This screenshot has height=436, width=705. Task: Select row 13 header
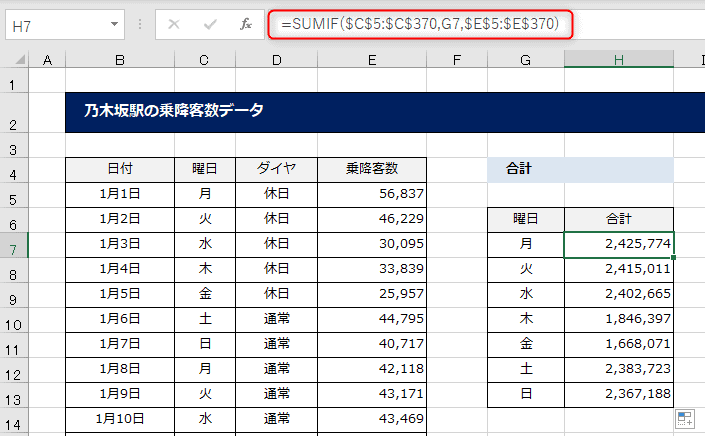point(13,395)
